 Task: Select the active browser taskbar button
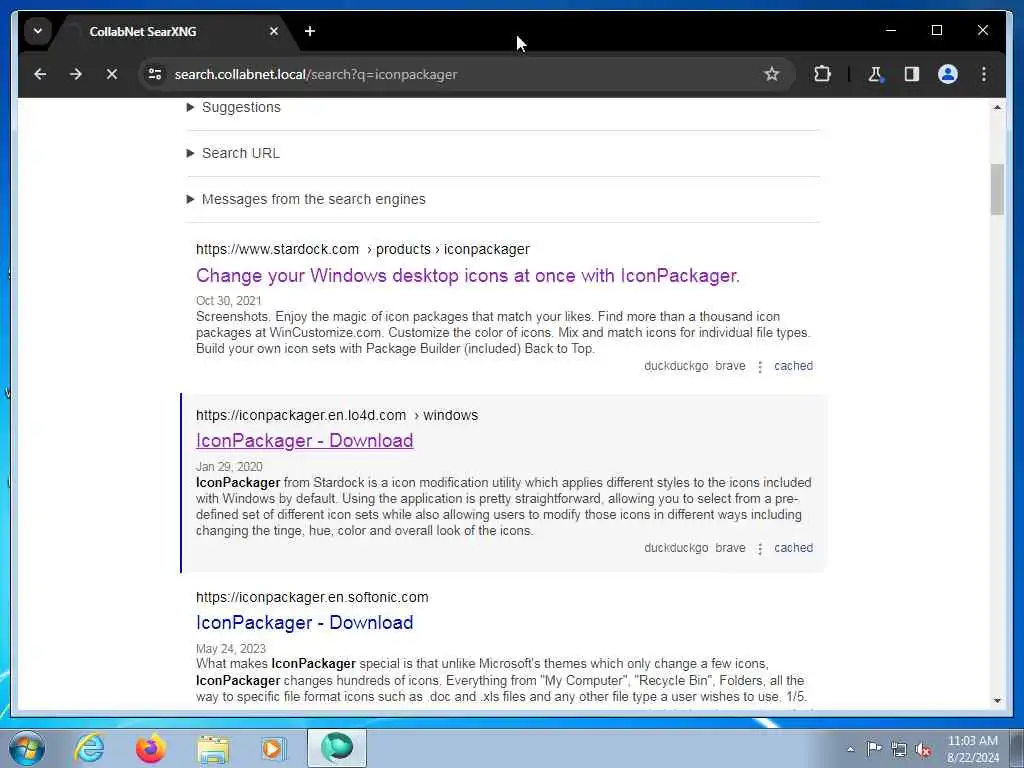click(337, 748)
